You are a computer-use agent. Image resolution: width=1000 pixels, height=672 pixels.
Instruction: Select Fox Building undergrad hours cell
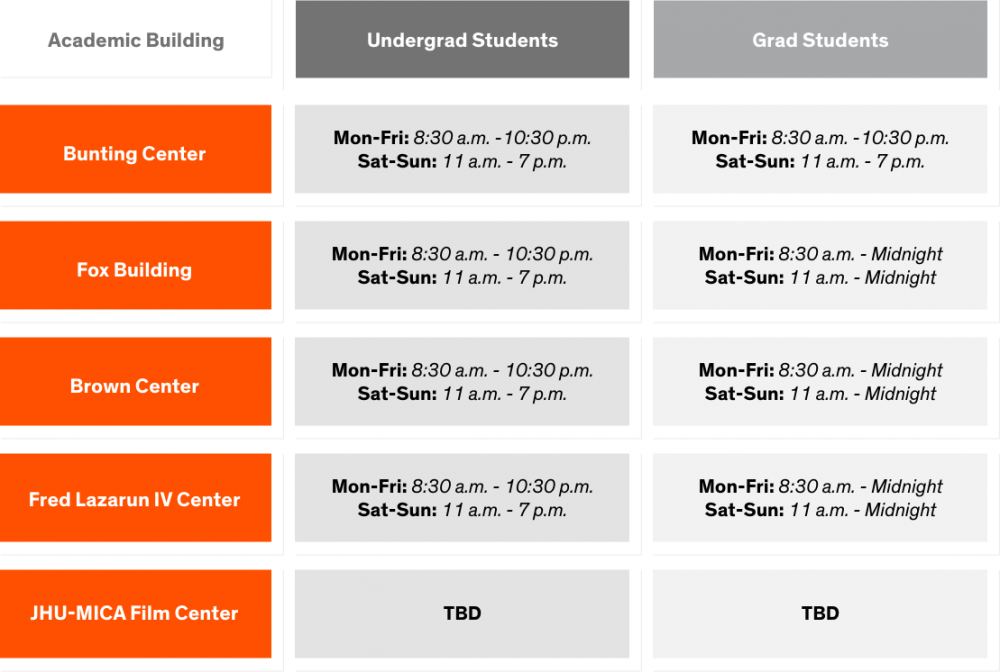pos(462,265)
